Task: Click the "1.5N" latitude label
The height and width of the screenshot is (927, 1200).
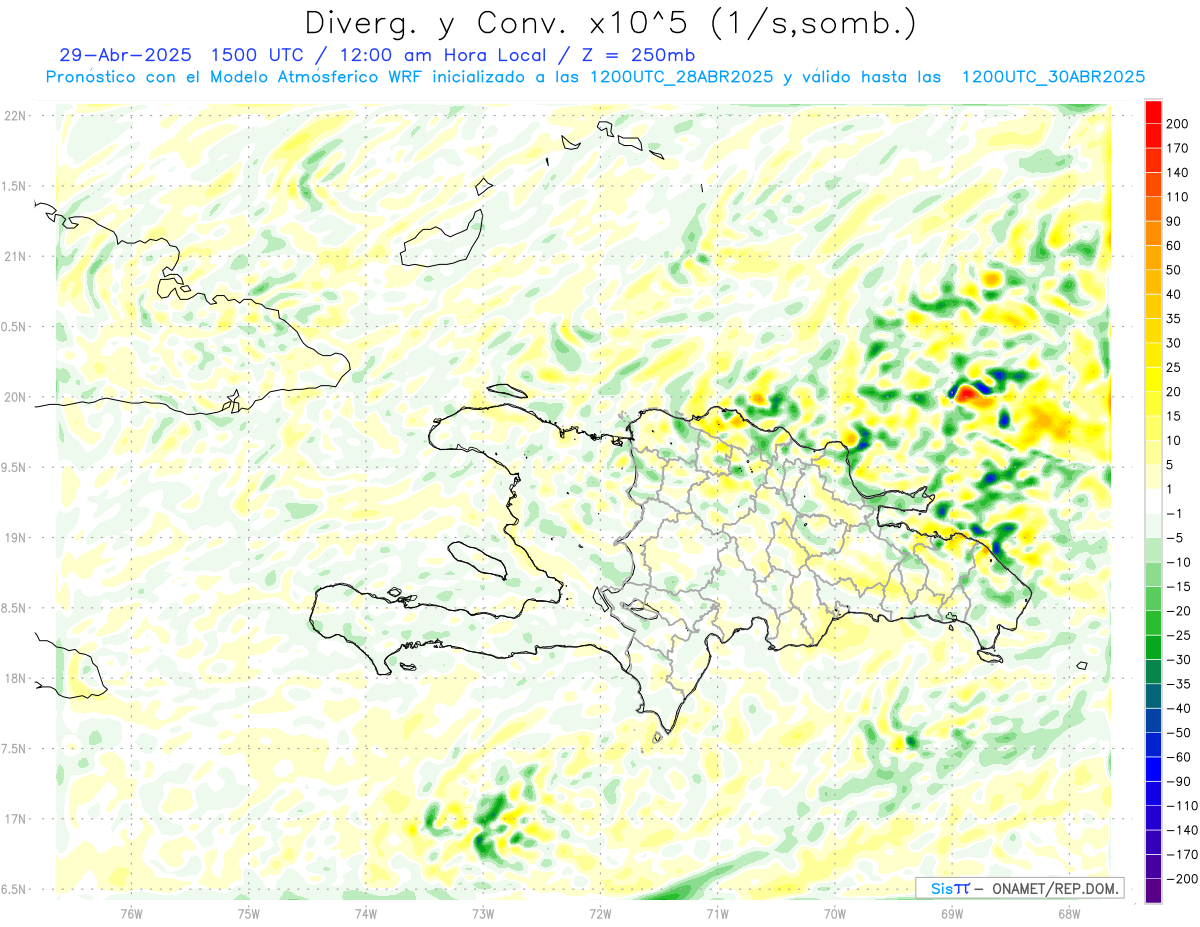Action: click(14, 186)
